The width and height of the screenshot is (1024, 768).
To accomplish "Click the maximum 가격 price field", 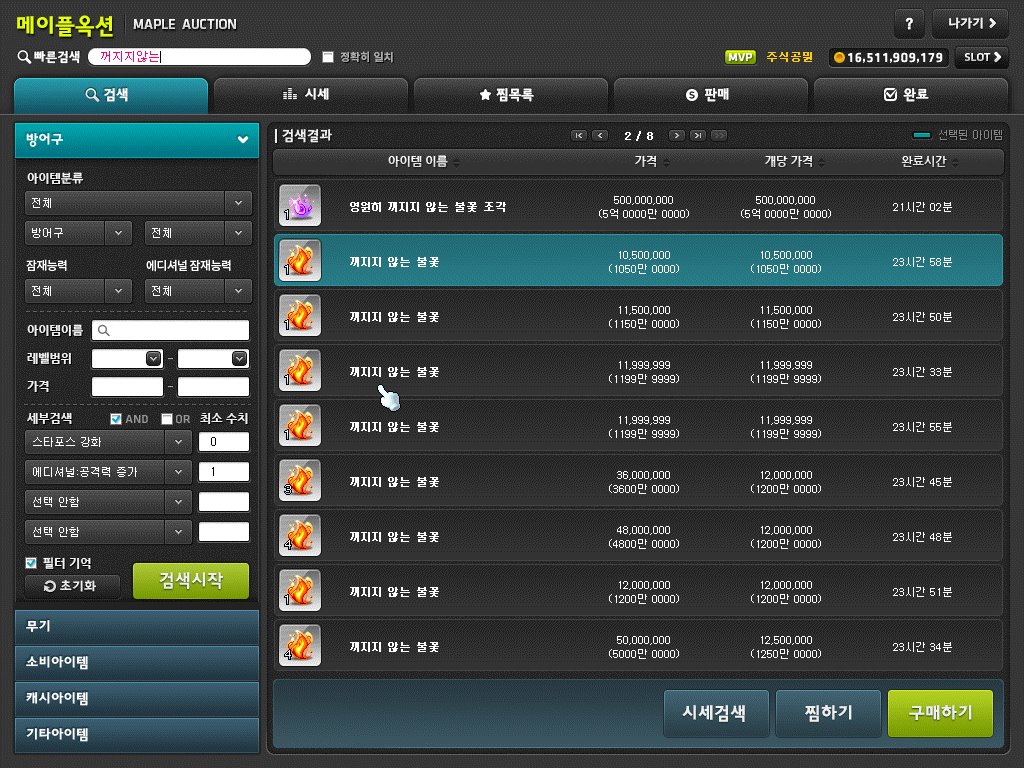I will tap(213, 387).
